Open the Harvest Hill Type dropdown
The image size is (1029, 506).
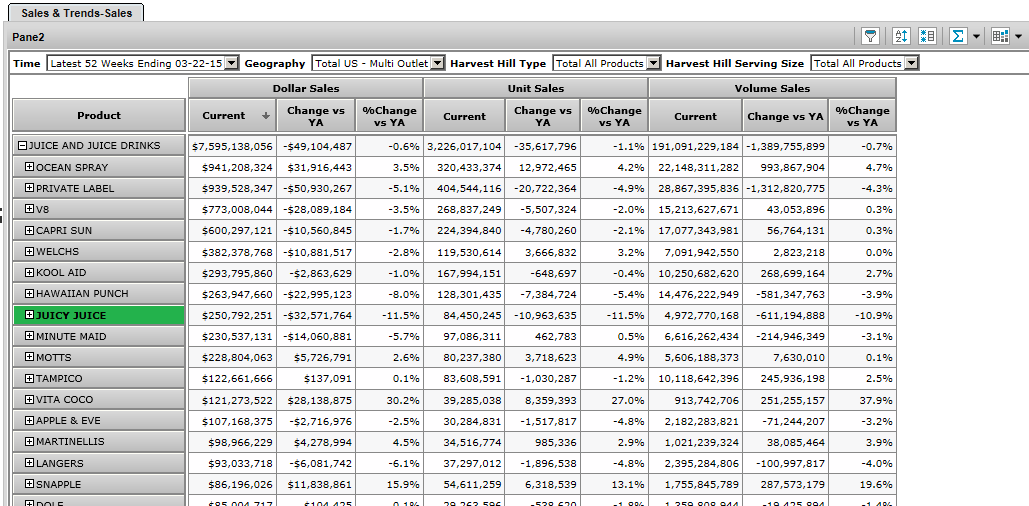pos(653,63)
